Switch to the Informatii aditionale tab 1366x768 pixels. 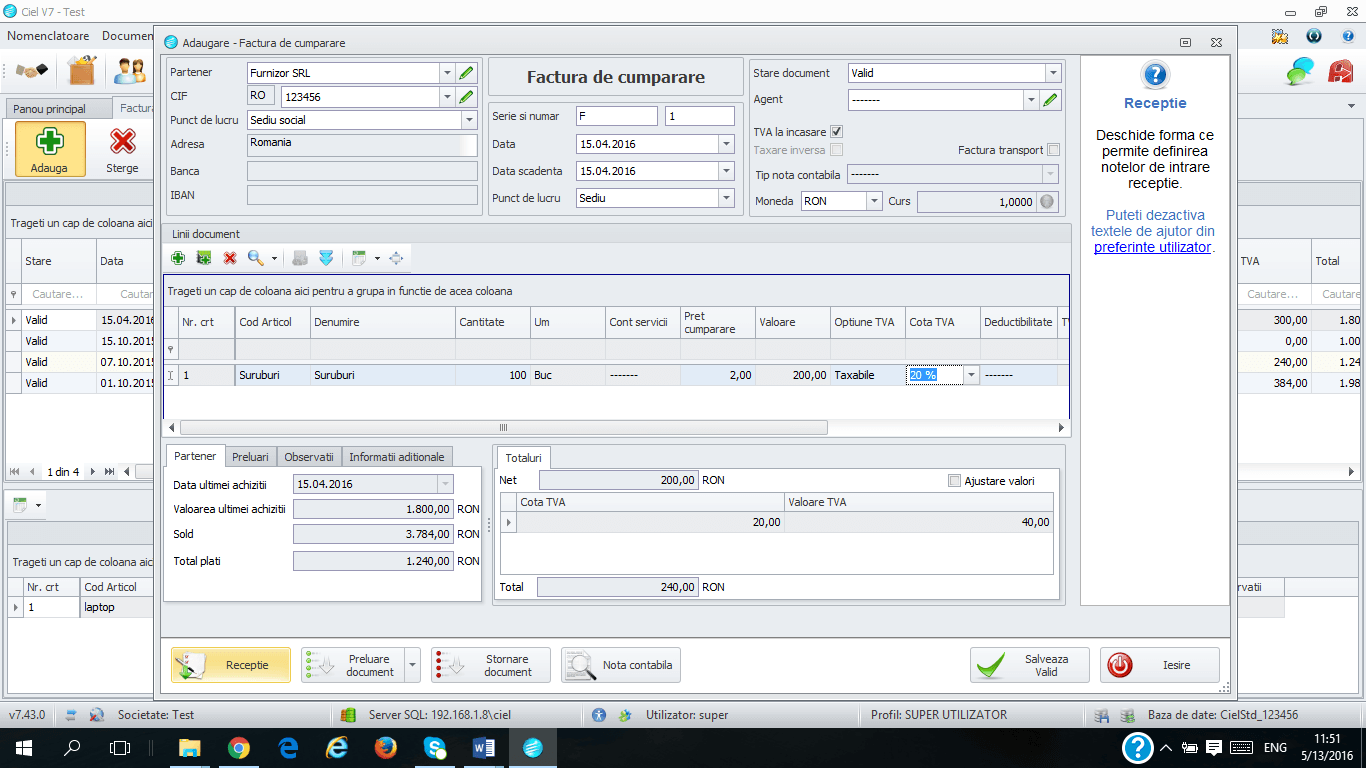(397, 457)
